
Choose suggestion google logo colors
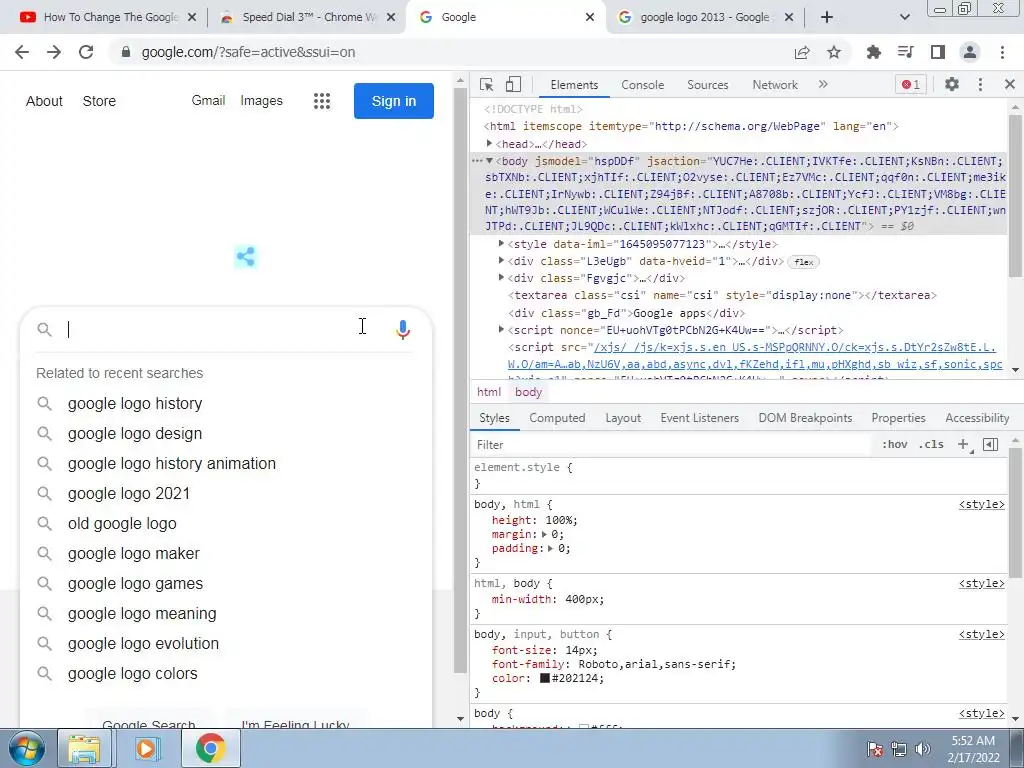tap(133, 673)
